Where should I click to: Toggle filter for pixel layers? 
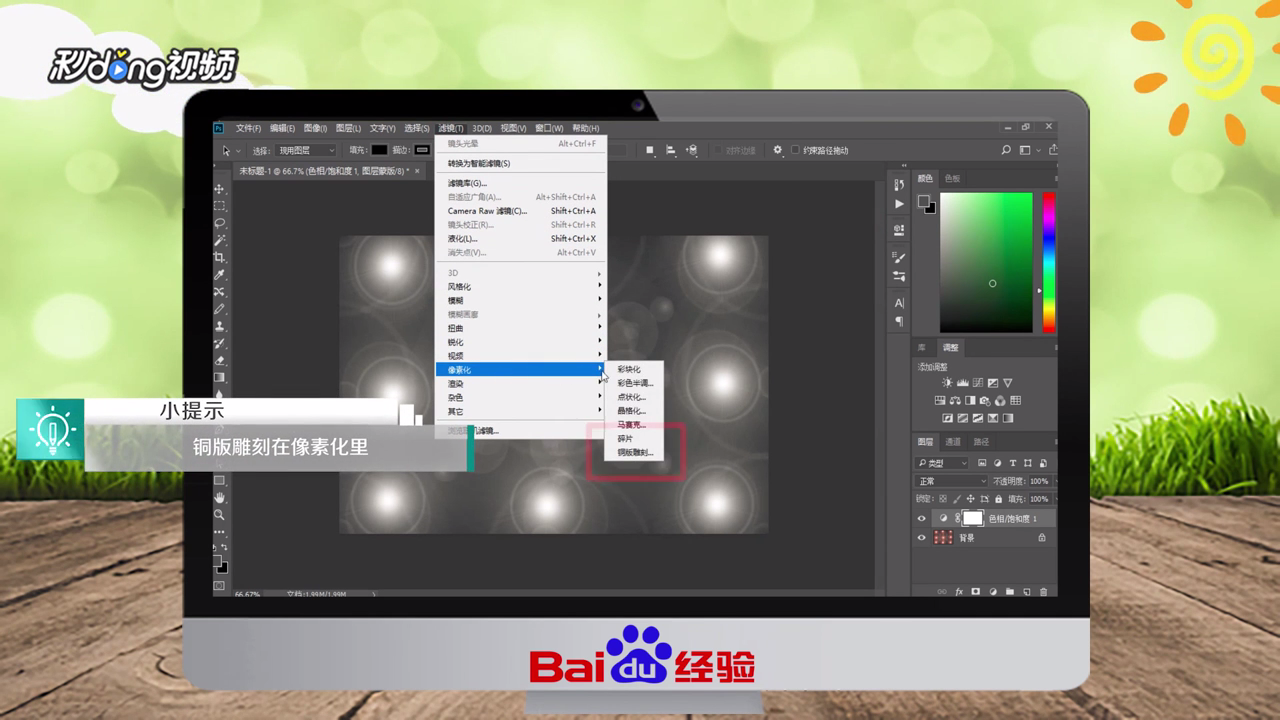tap(983, 463)
